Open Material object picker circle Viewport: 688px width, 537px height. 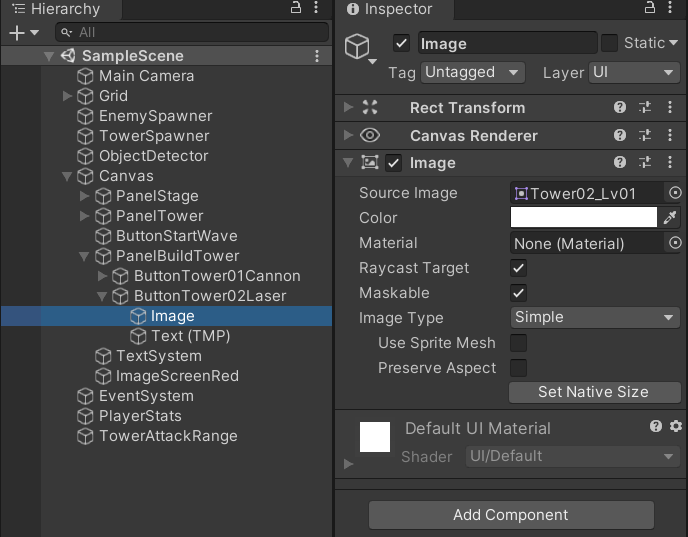[x=675, y=243]
